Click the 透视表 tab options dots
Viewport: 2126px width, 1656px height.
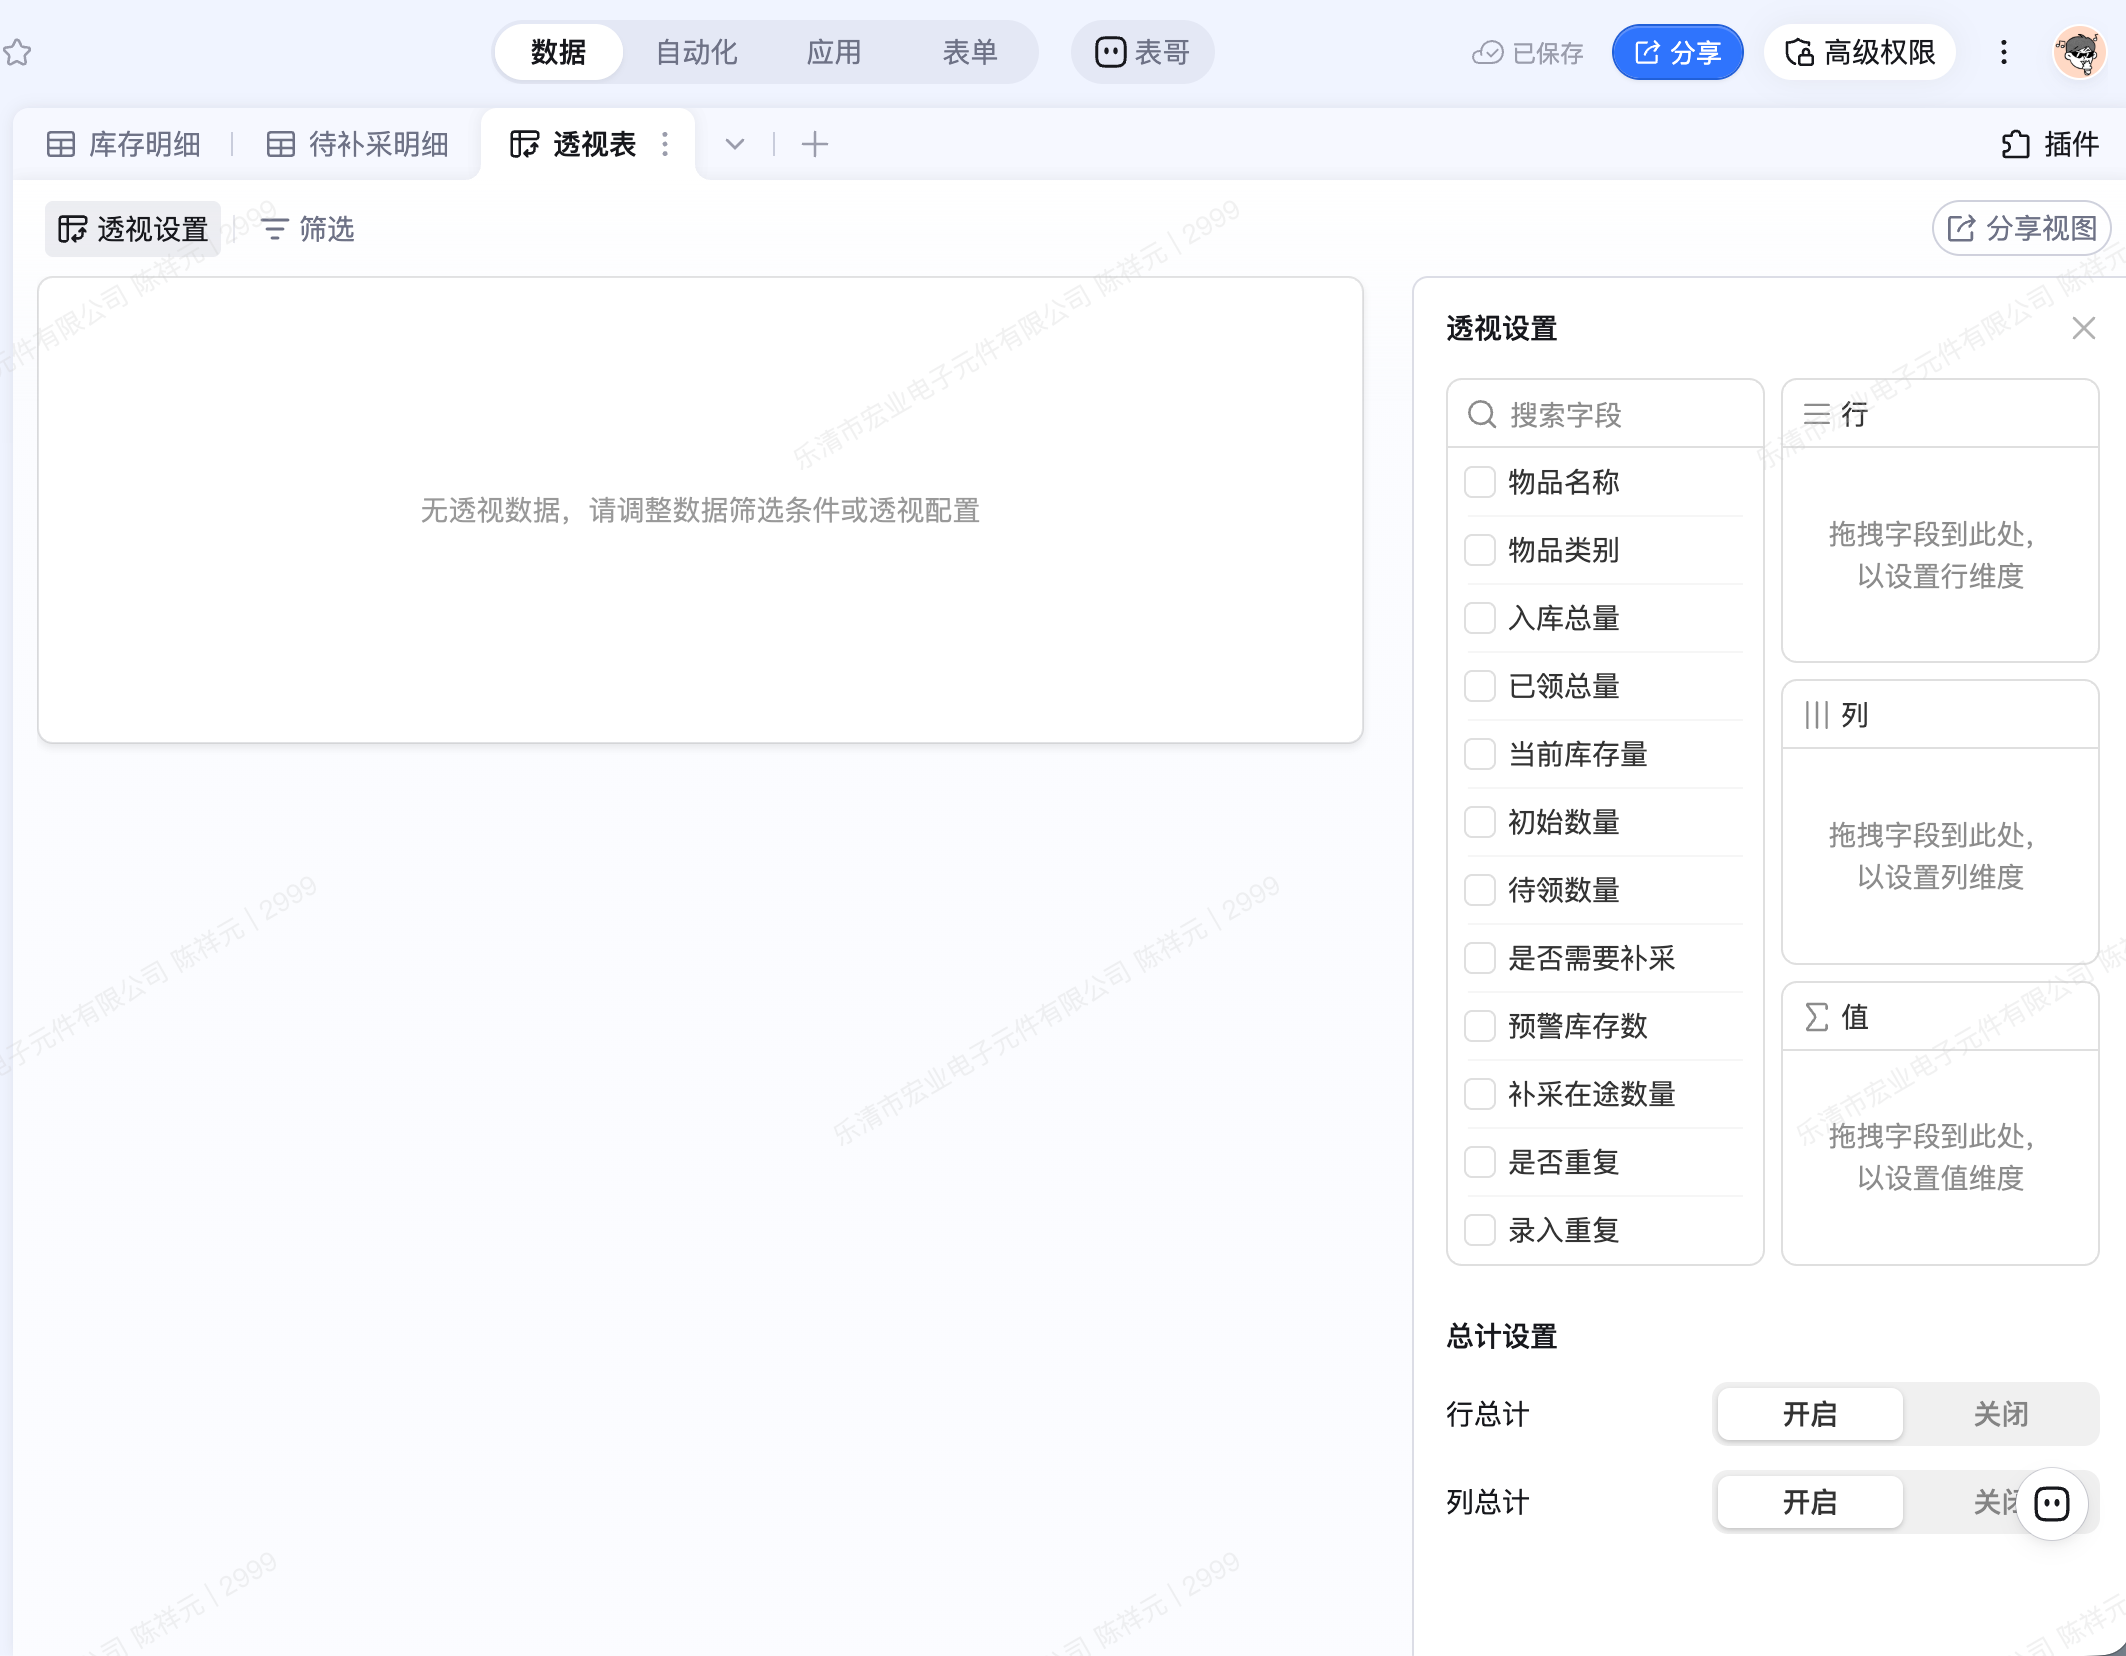click(665, 144)
